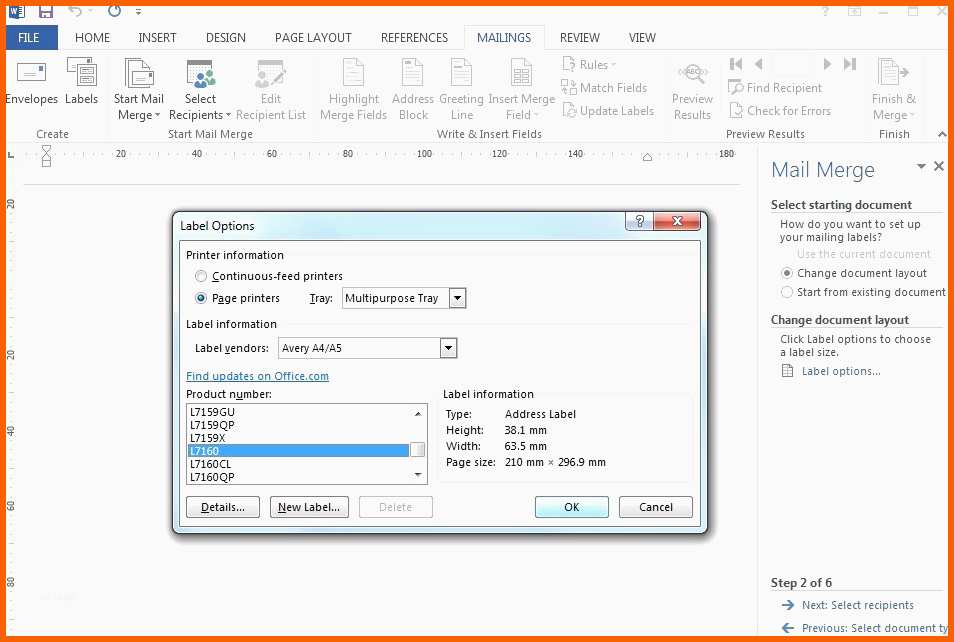Open the Tray dropdown list
This screenshot has width=954, height=642.
tap(458, 298)
